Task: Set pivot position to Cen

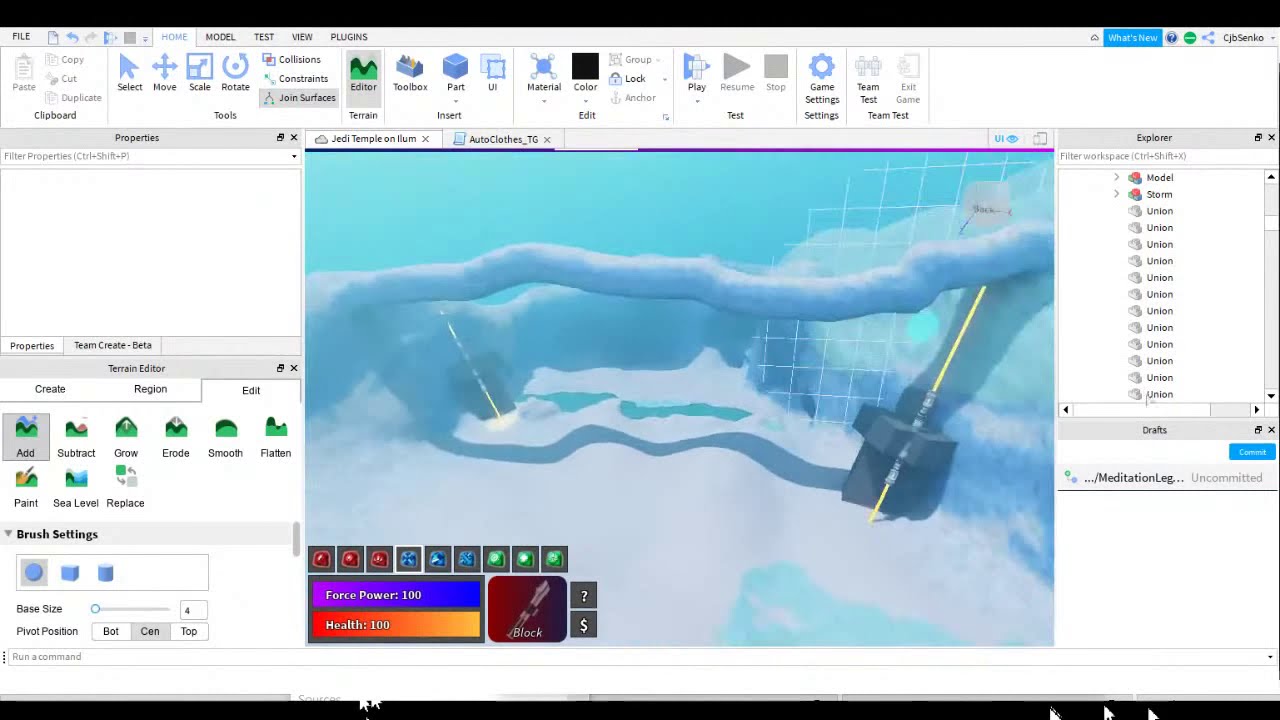Action: 150,631
